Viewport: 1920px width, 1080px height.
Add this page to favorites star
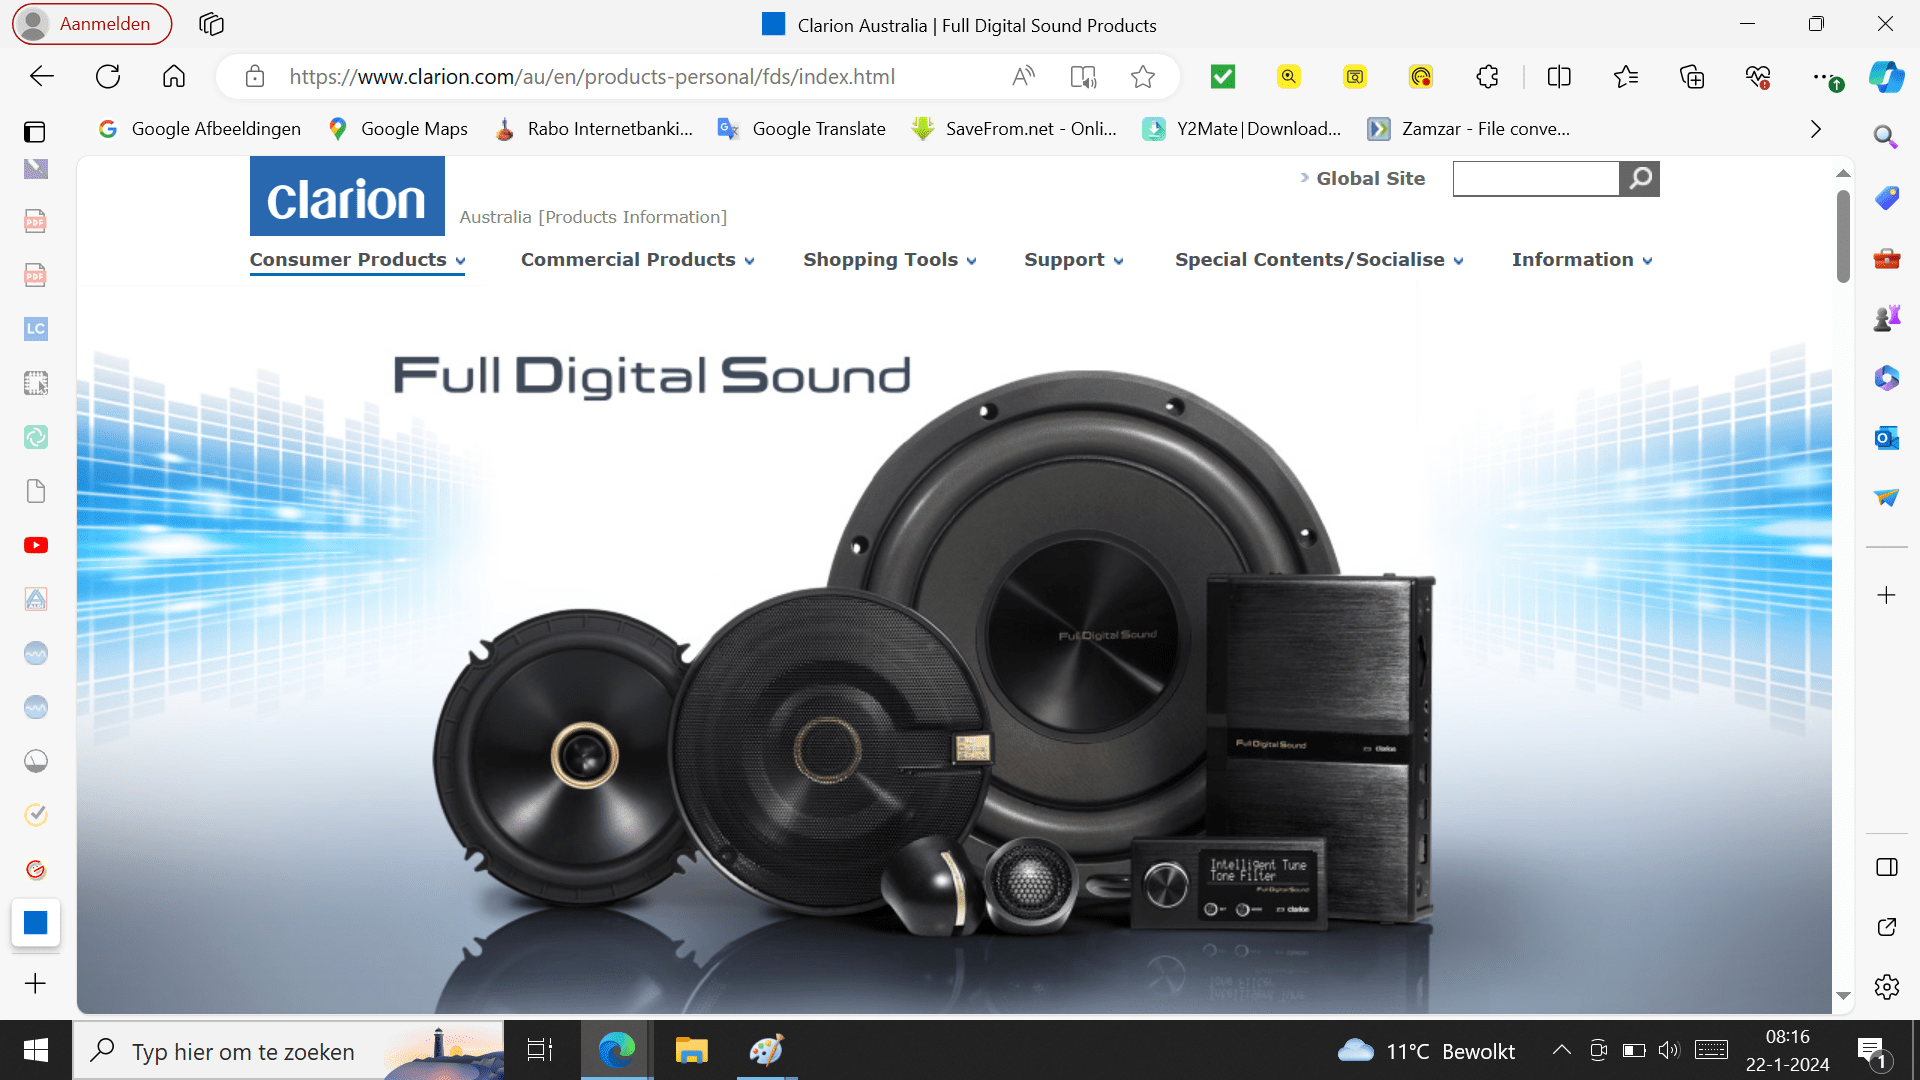pos(1143,77)
